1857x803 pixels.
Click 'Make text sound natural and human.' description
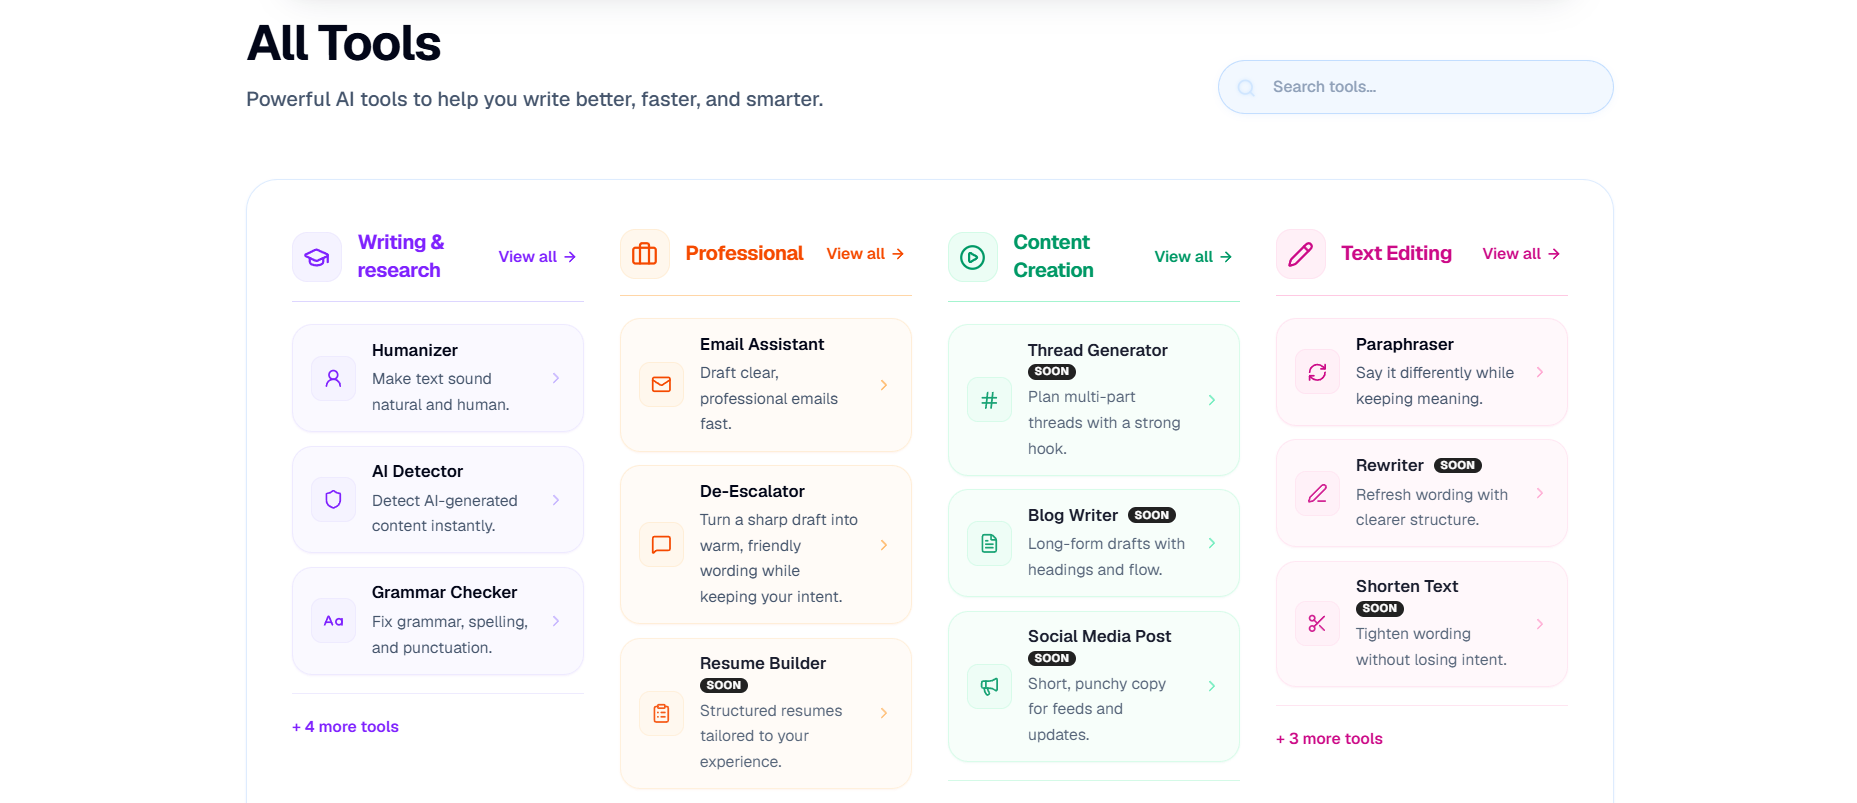click(441, 392)
